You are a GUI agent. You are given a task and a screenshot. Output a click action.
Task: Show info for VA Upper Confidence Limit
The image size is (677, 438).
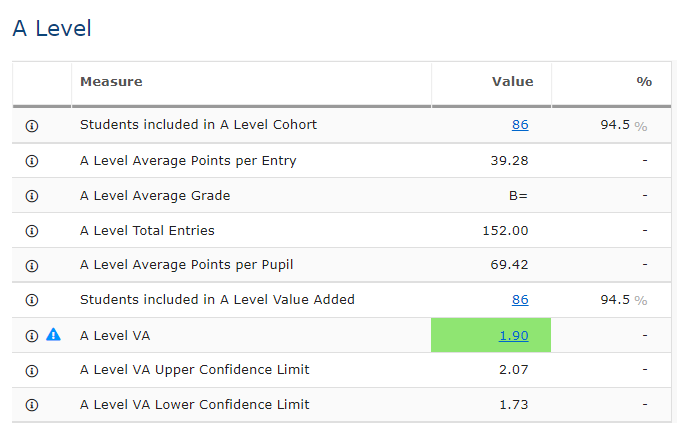click(x=31, y=370)
